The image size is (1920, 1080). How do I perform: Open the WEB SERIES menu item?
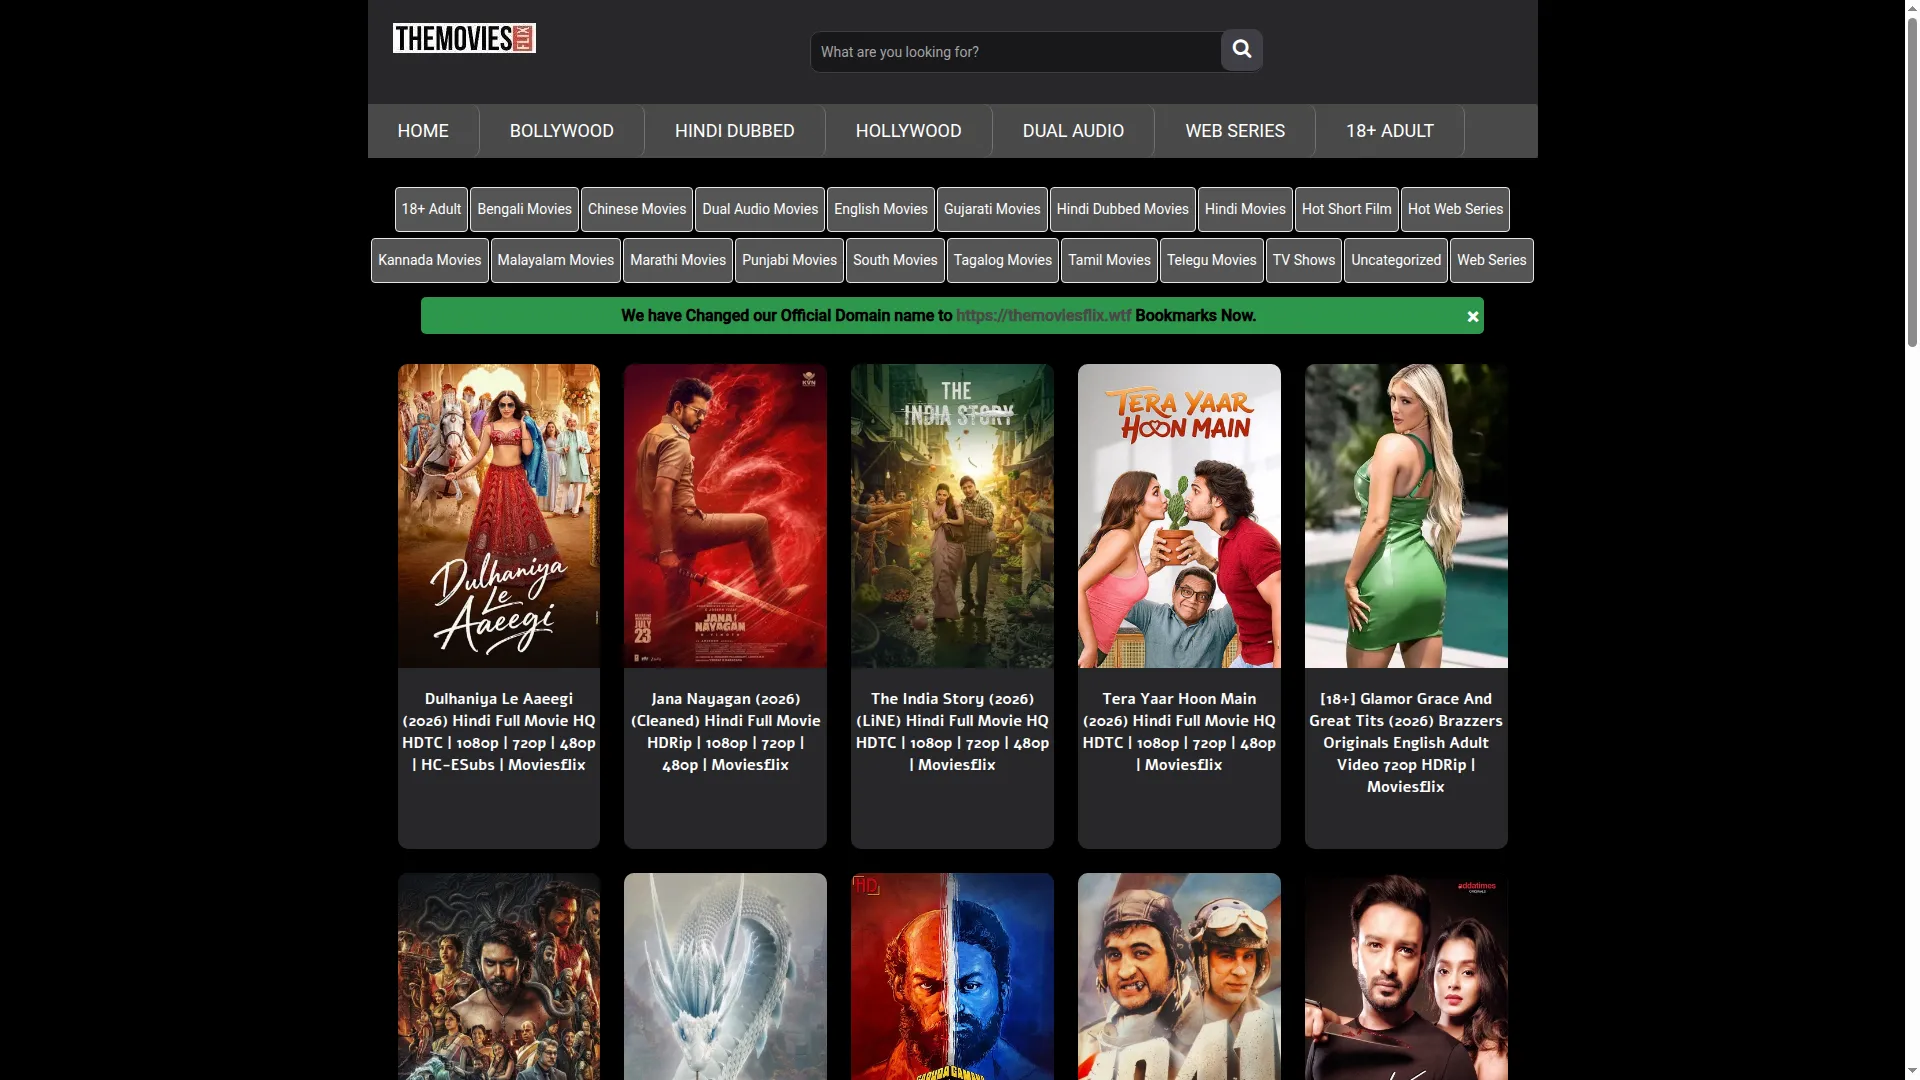(x=1235, y=131)
